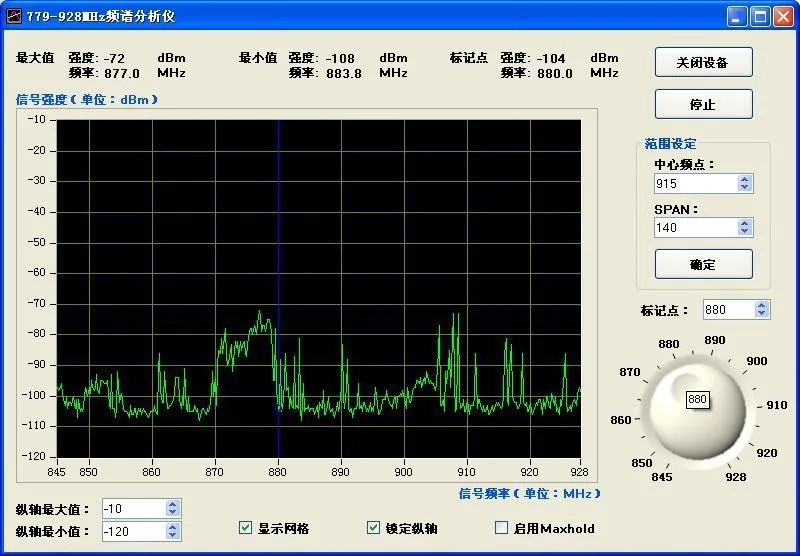Click the 900 mark on the knob dial

[x=757, y=361]
